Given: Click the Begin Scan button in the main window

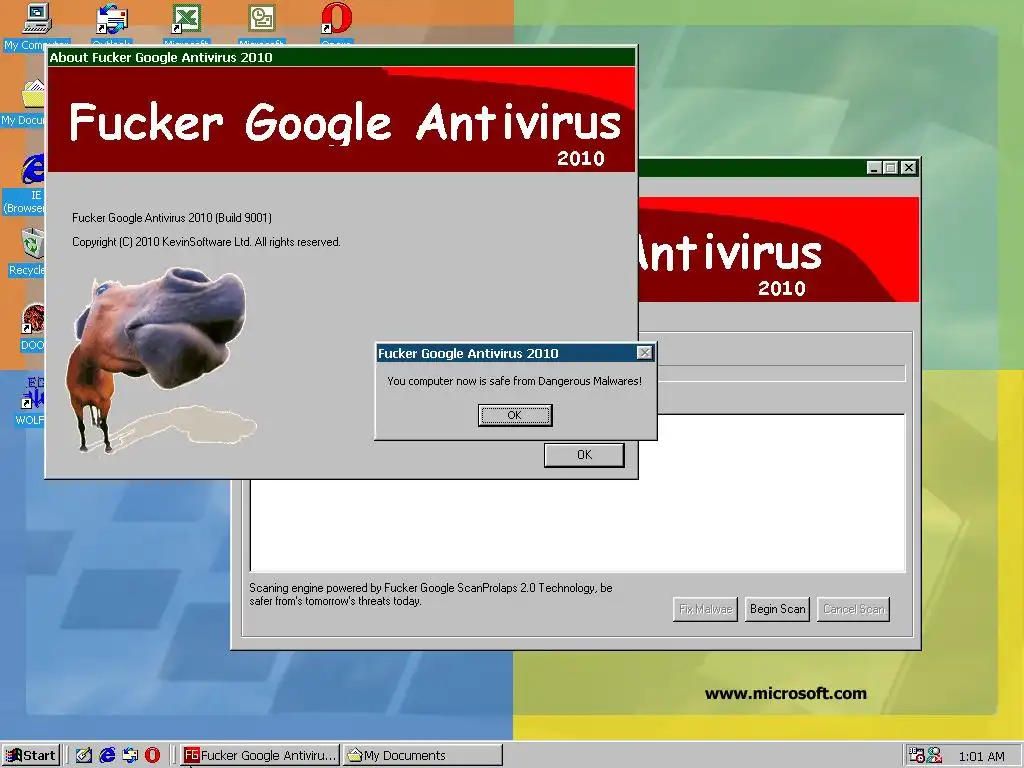Looking at the screenshot, I should click(777, 609).
